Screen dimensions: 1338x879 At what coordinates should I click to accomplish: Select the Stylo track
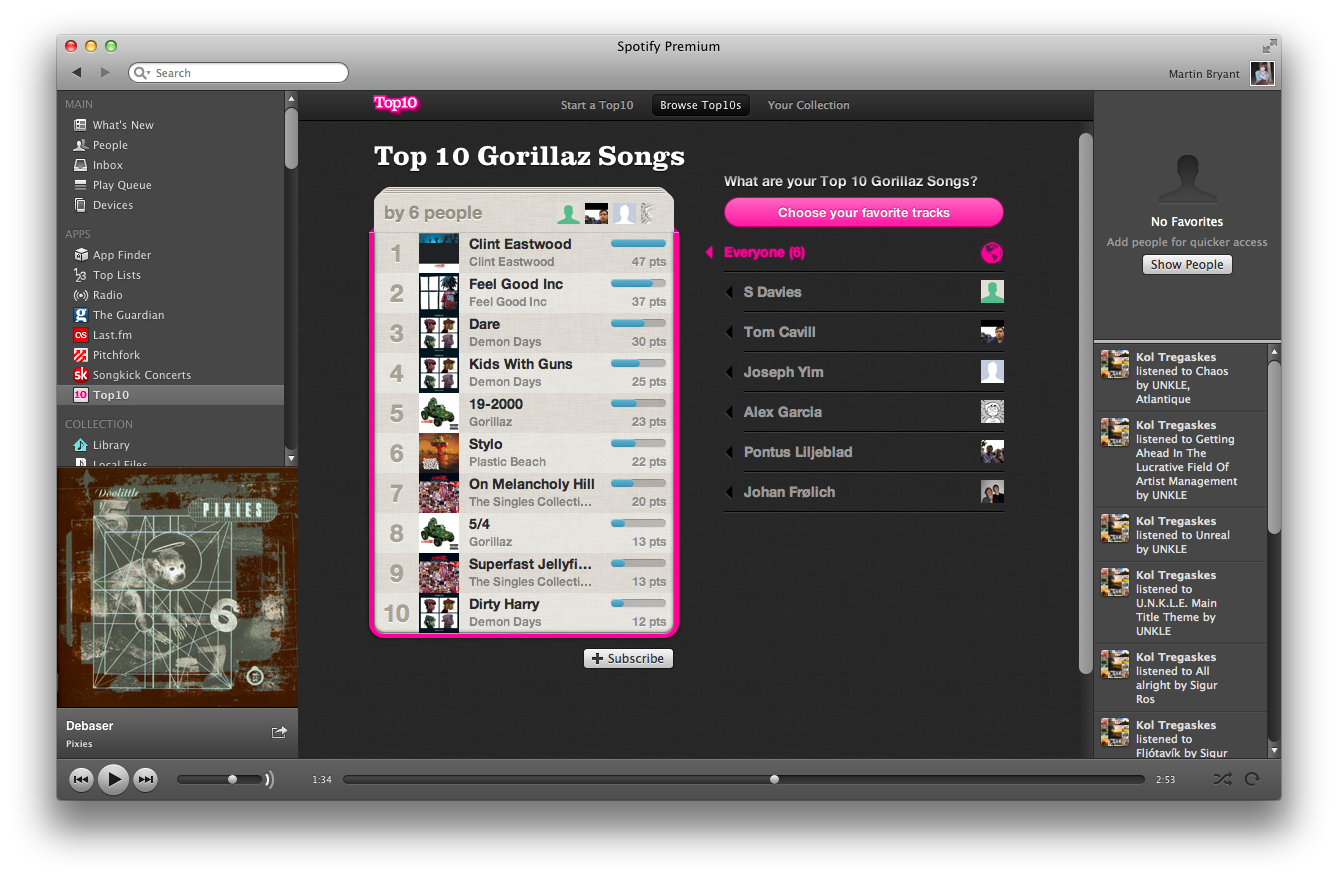pyautogui.click(x=524, y=453)
